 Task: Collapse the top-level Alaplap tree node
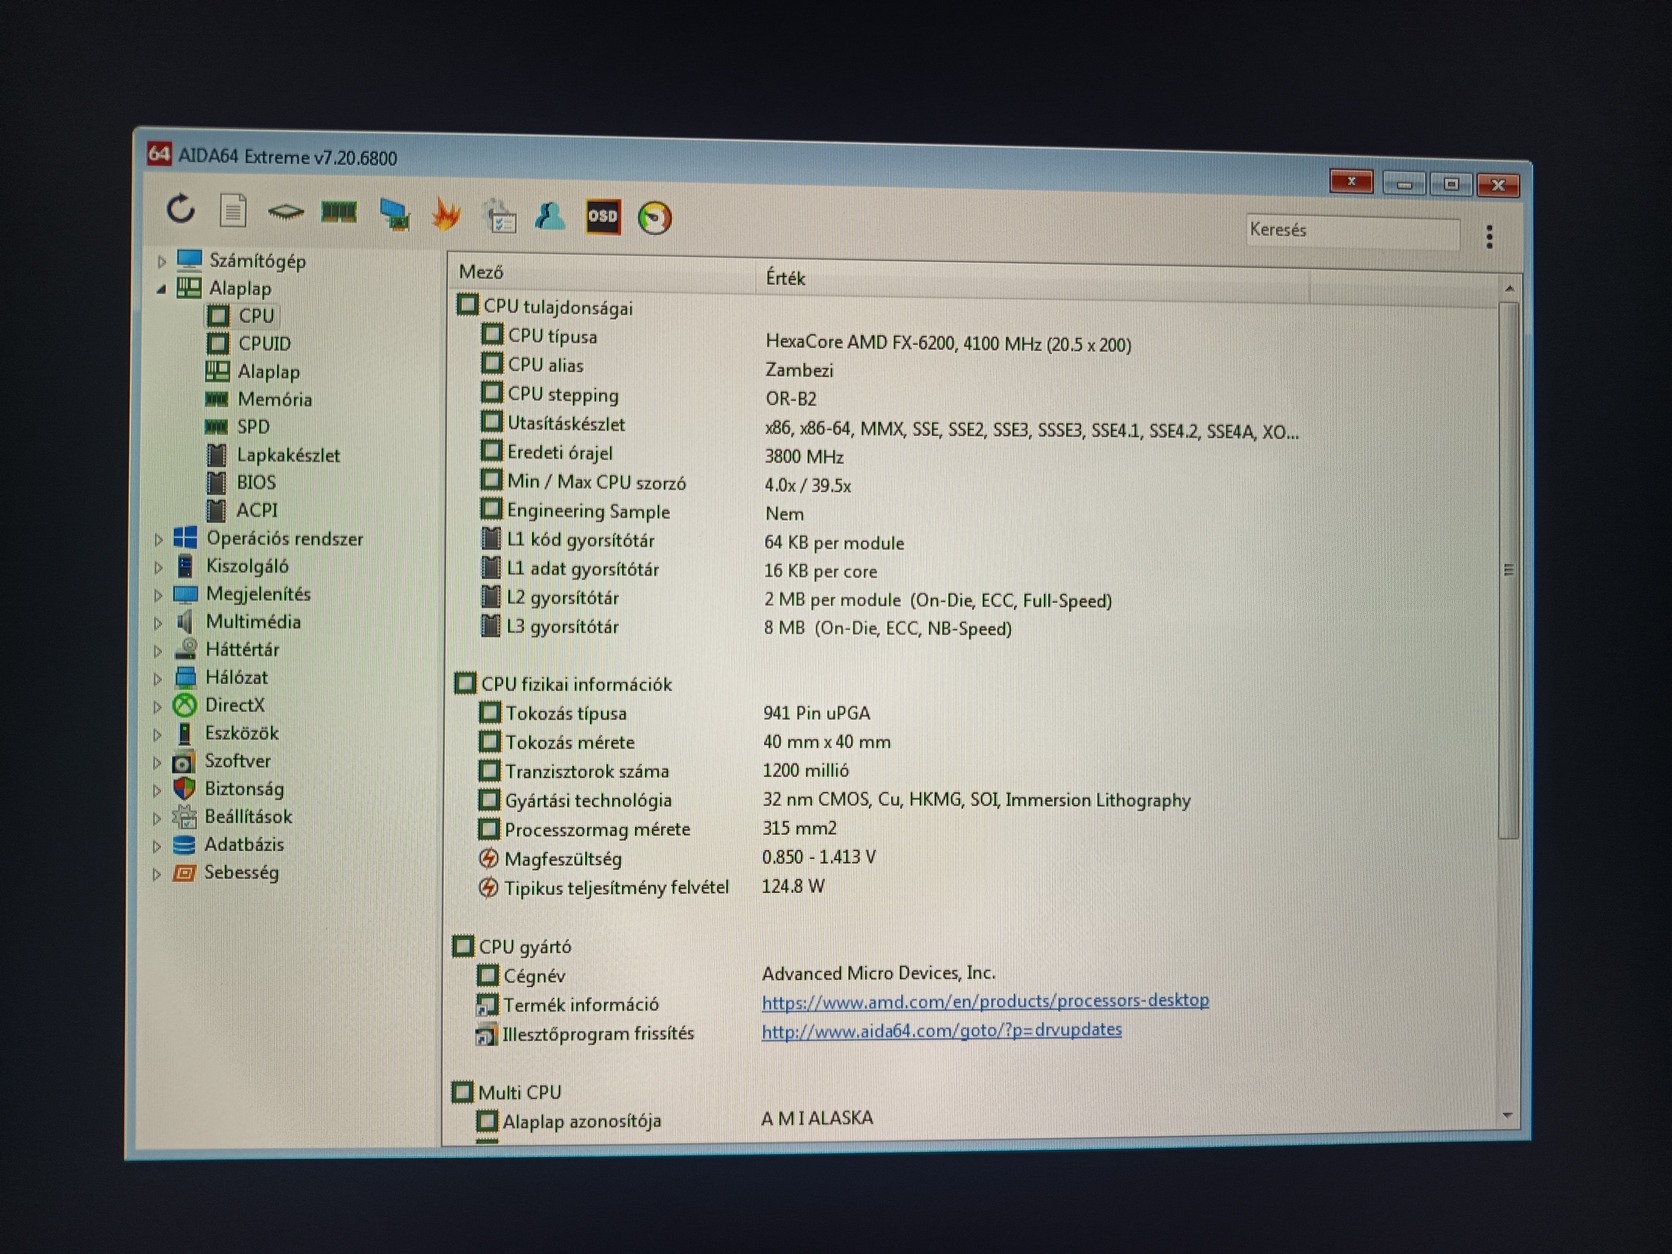(161, 289)
